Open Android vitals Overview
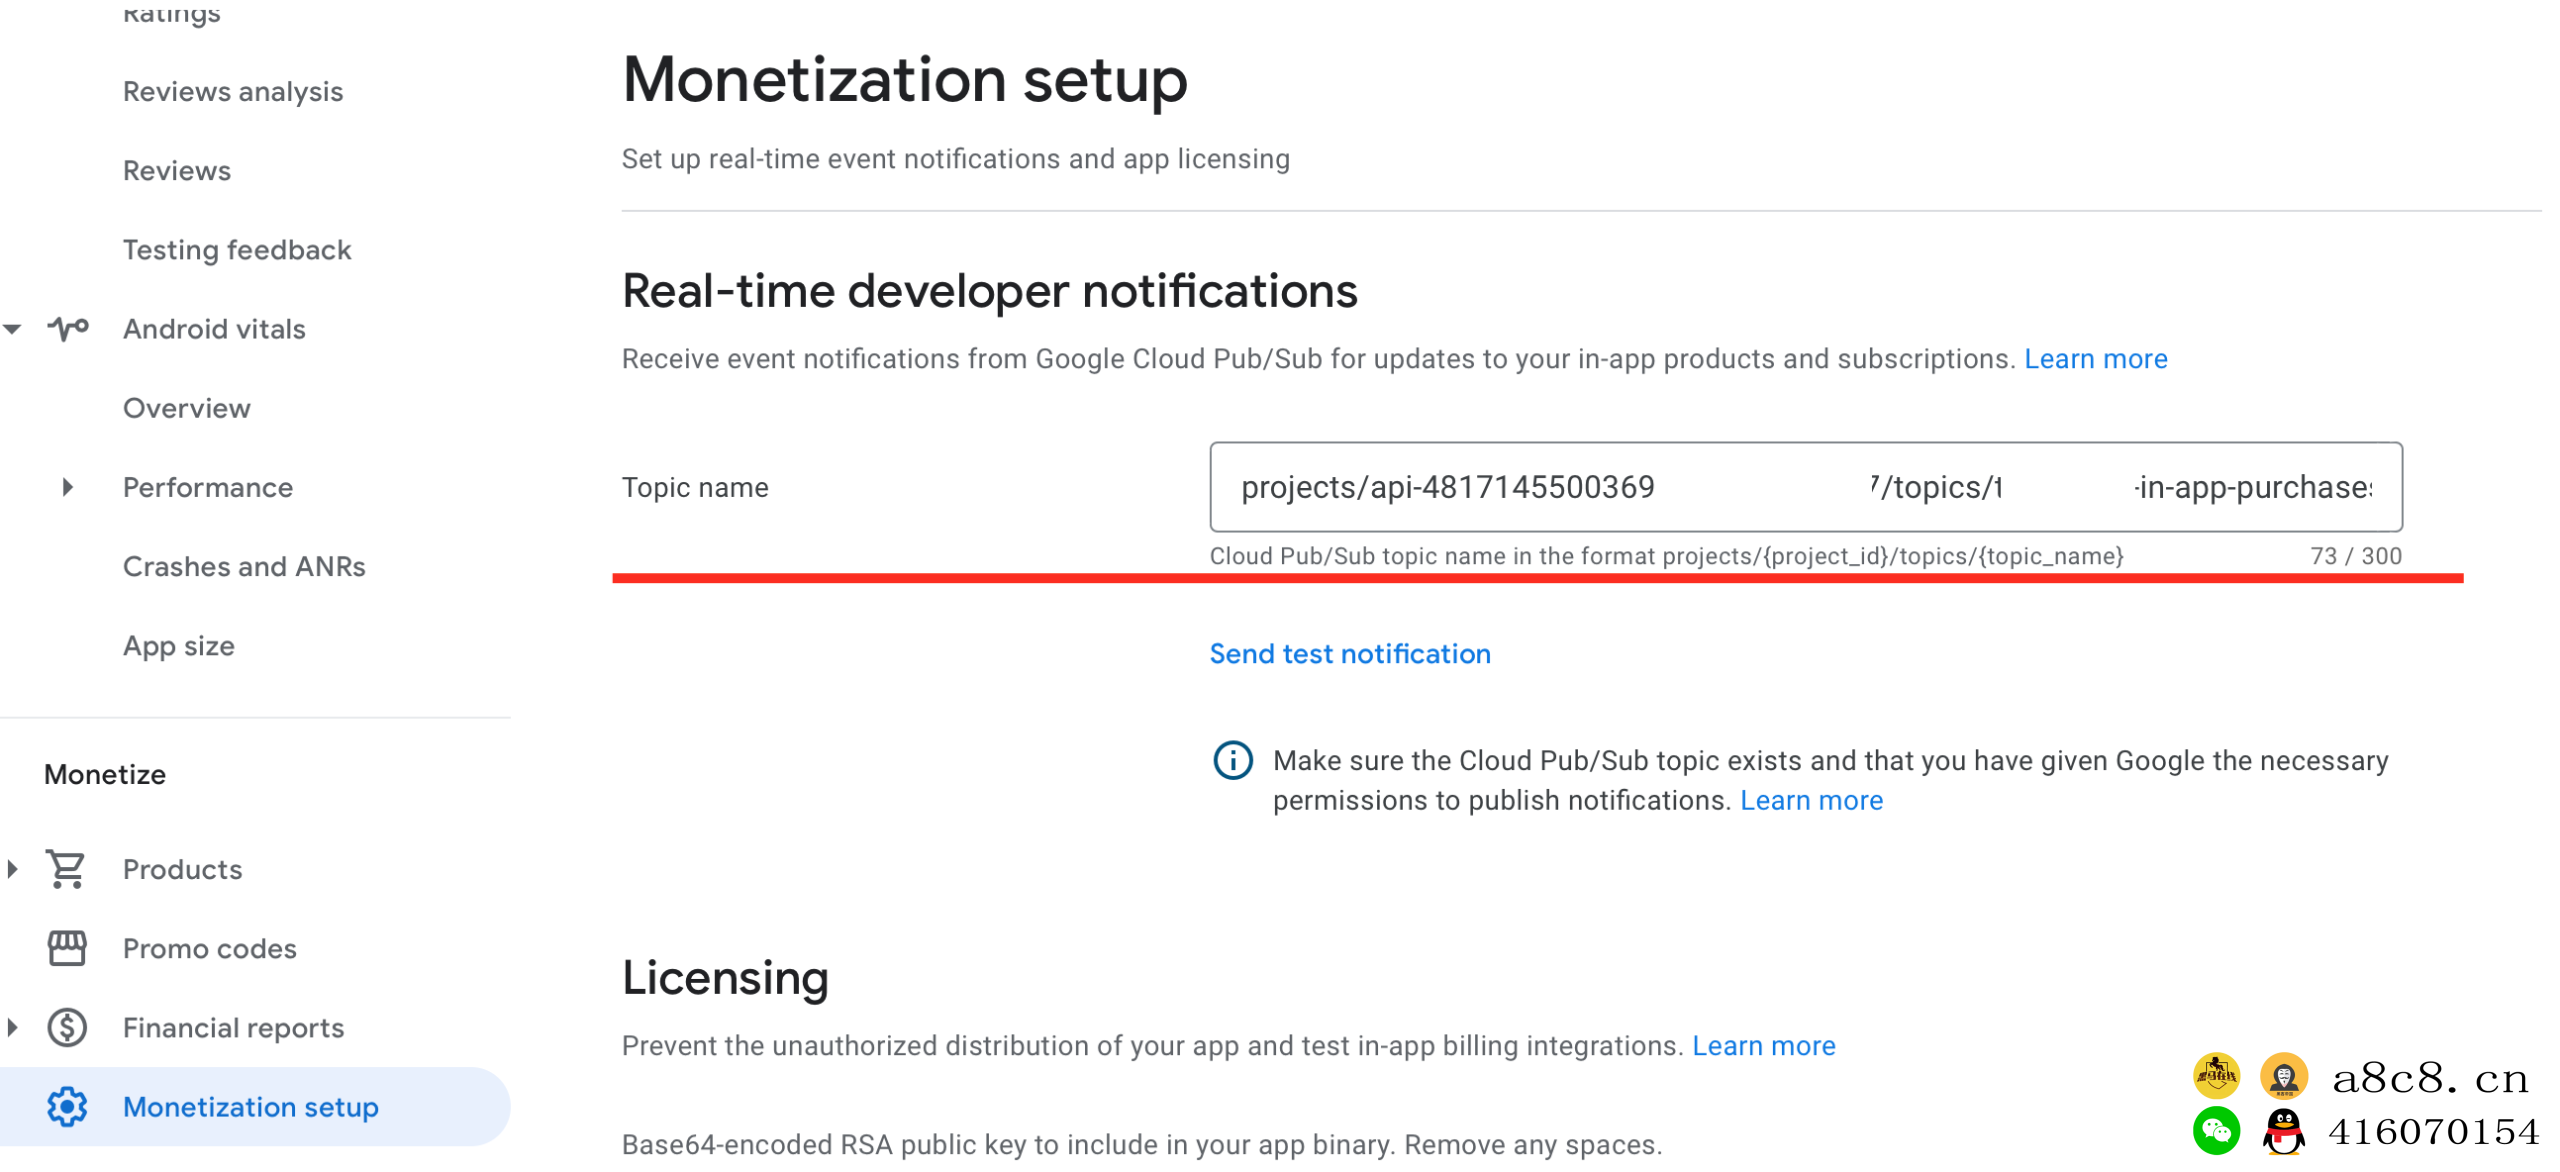The height and width of the screenshot is (1172, 2560). point(187,408)
